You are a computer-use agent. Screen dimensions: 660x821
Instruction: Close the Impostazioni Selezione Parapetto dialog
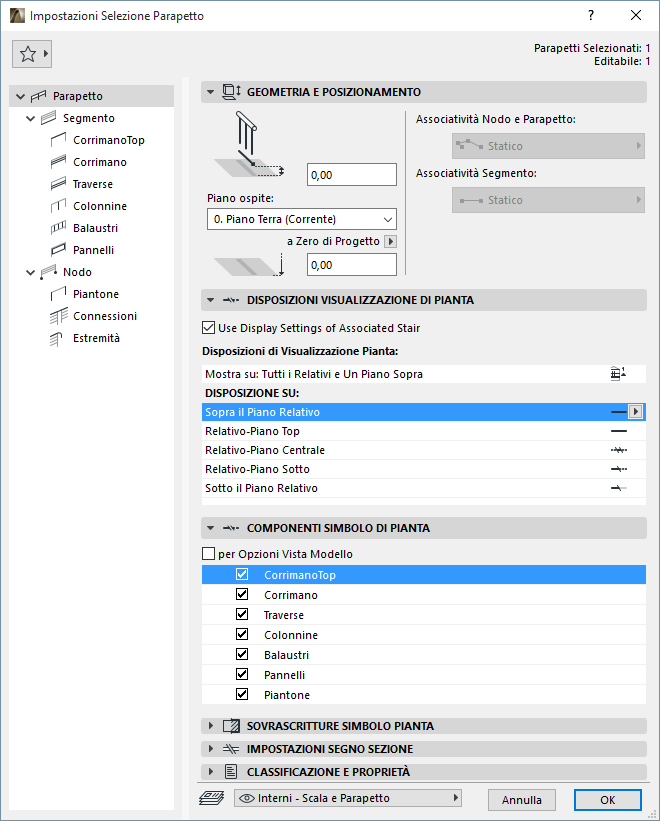pyautogui.click(x=636, y=15)
